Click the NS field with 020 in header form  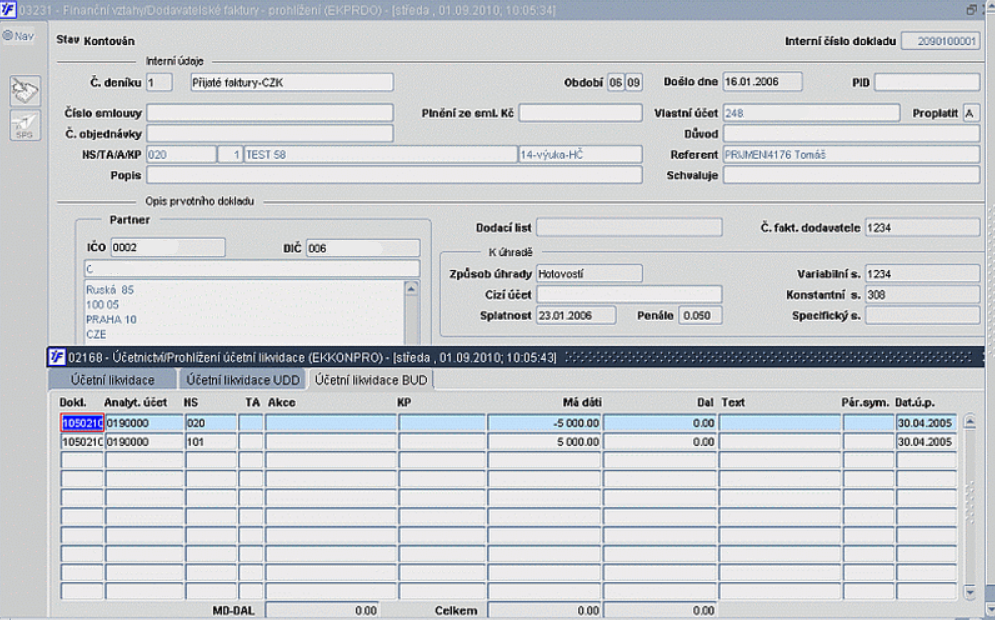point(181,154)
